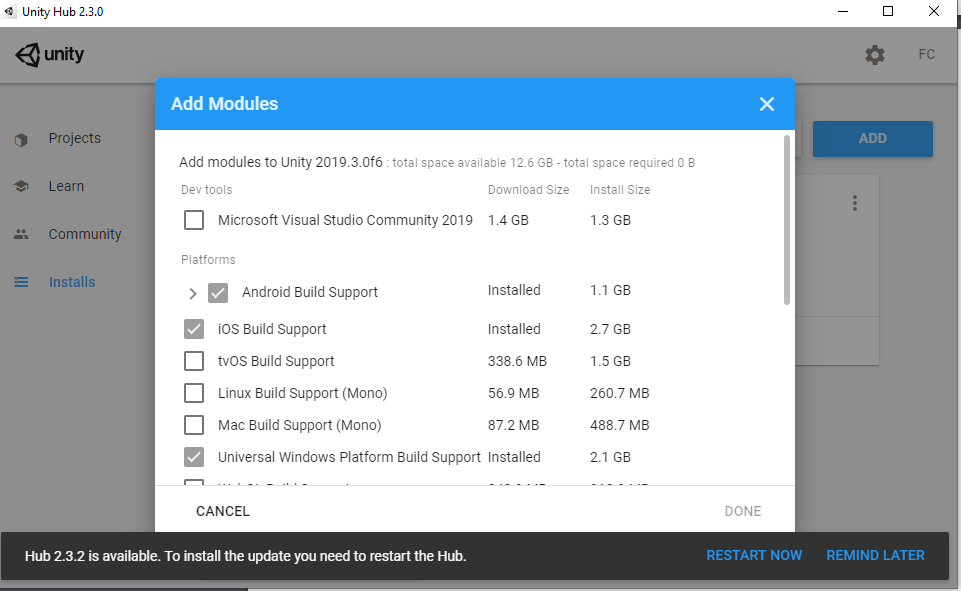Open the three-dot menu on install card
This screenshot has height=591, width=961.
[854, 203]
